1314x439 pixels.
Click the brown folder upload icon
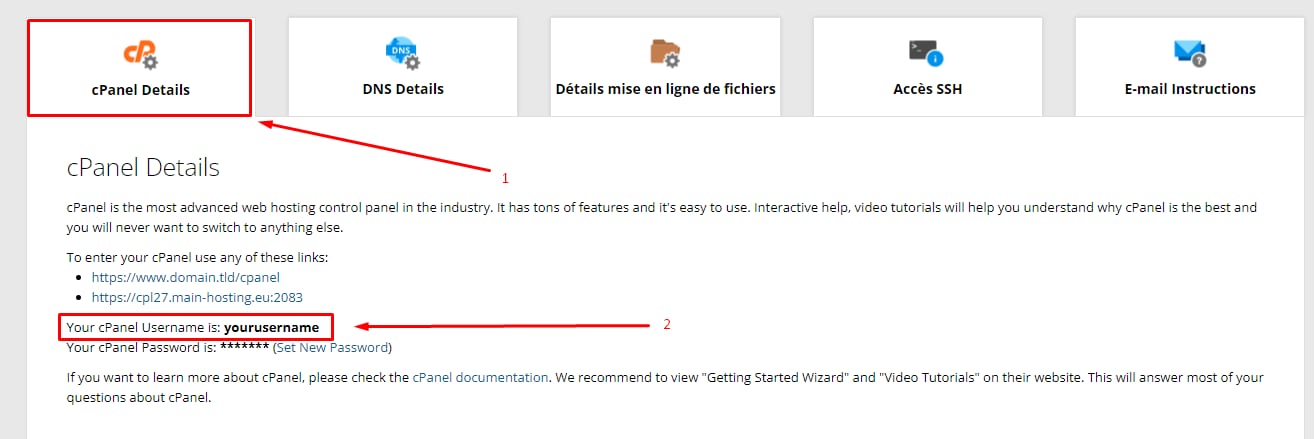[665, 53]
